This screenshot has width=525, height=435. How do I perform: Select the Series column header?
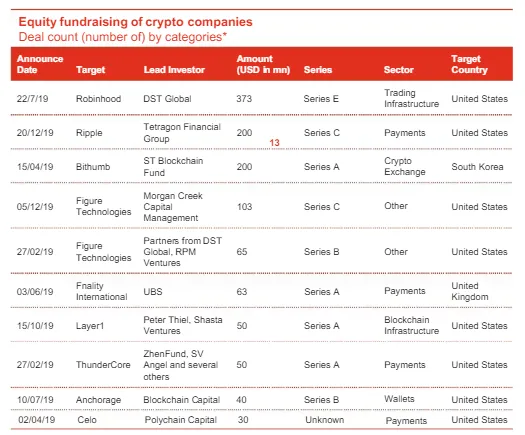pyautogui.click(x=318, y=70)
